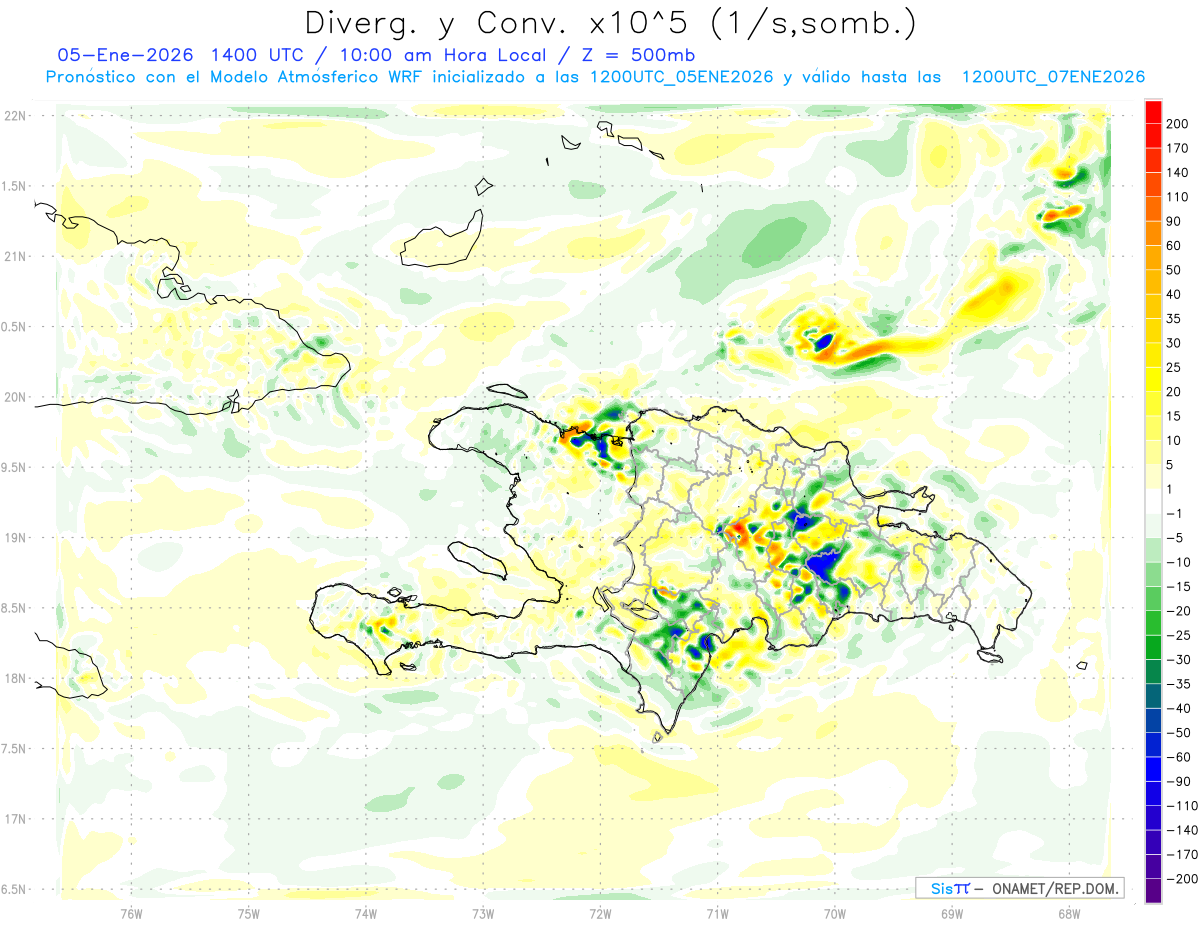Viewport: 1200px width, 927px height.
Task: Select colorbar value '-30'
Action: (1177, 659)
